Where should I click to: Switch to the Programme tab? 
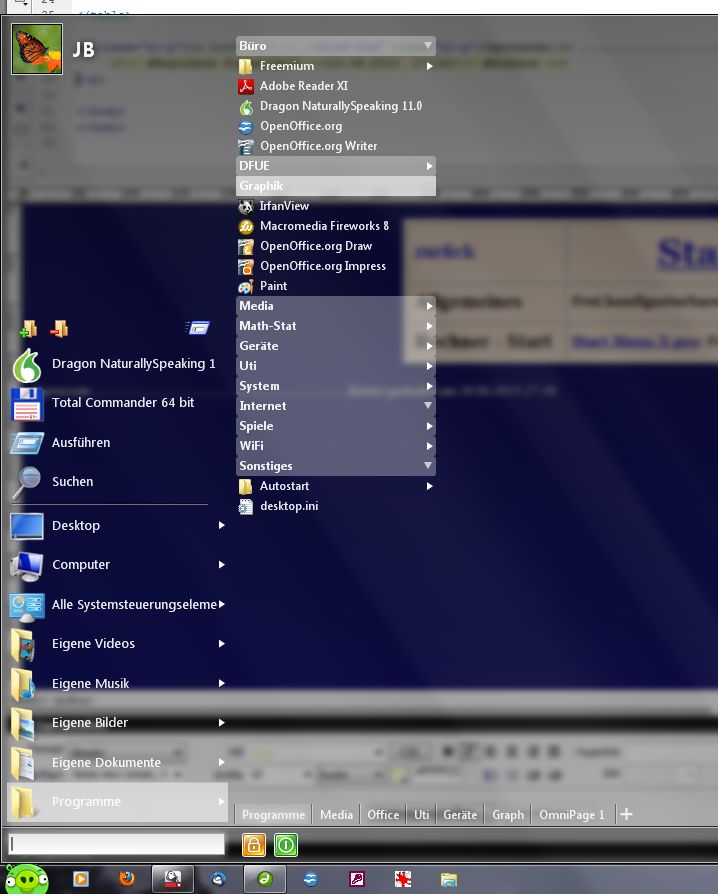tap(273, 815)
